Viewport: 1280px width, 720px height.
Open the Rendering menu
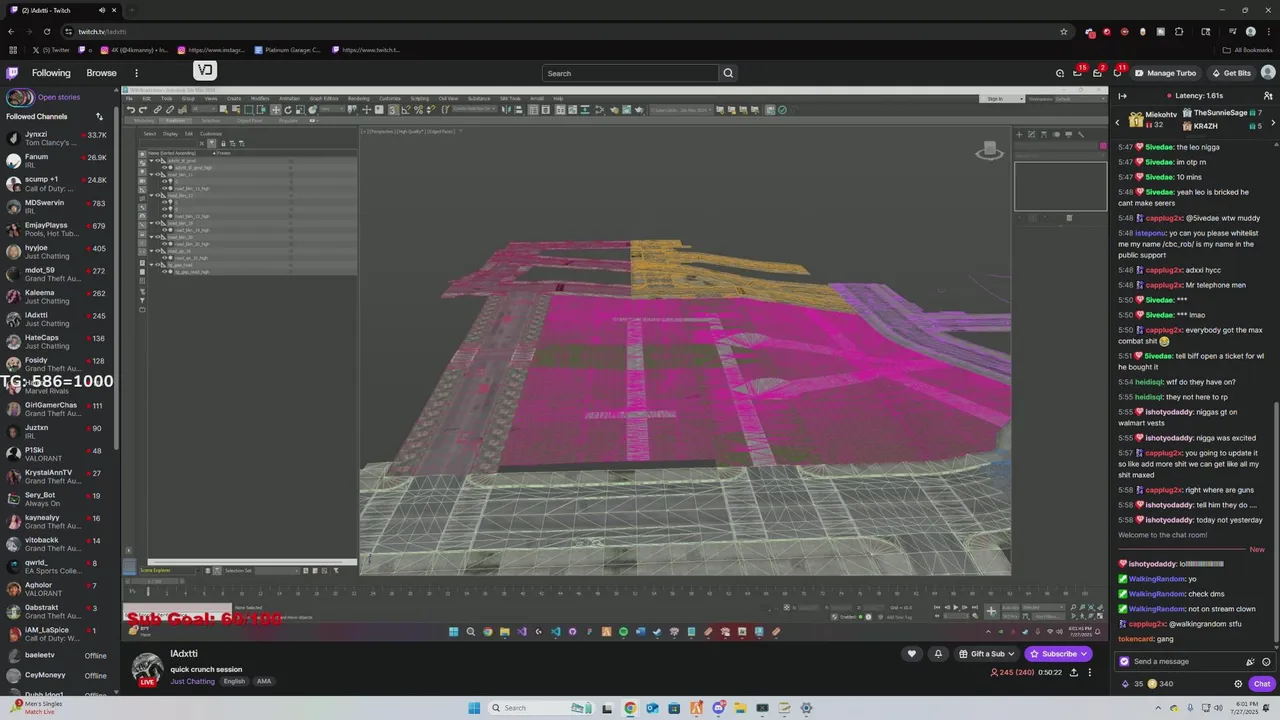(358, 99)
